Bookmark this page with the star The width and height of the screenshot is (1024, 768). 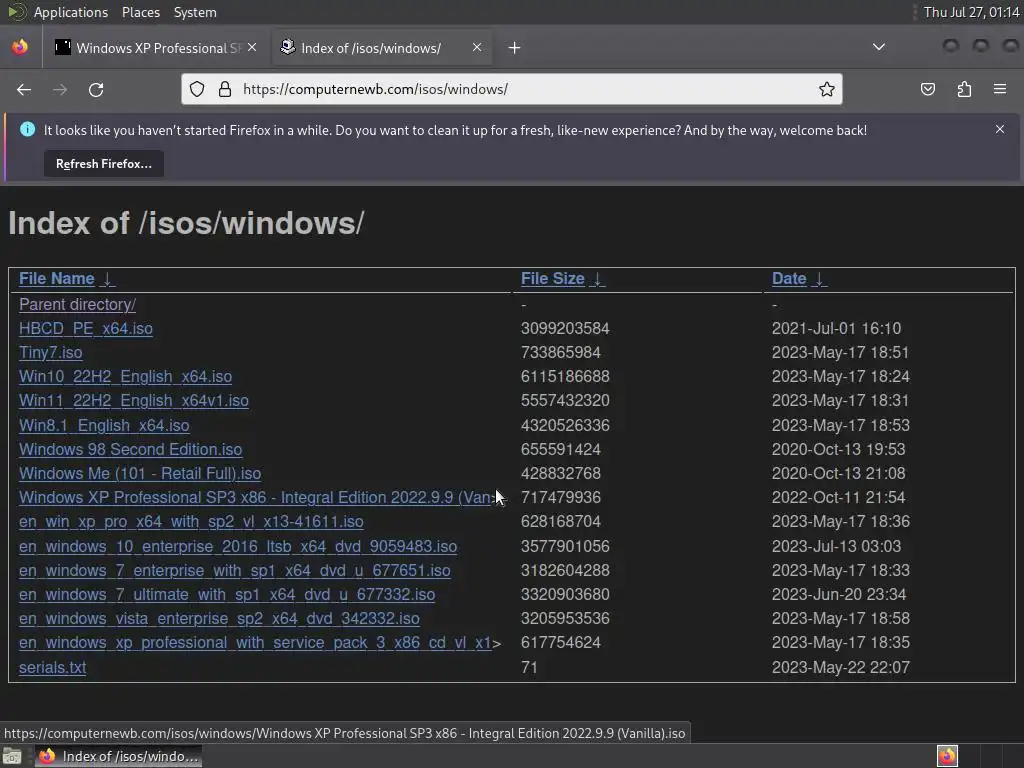[x=827, y=89]
